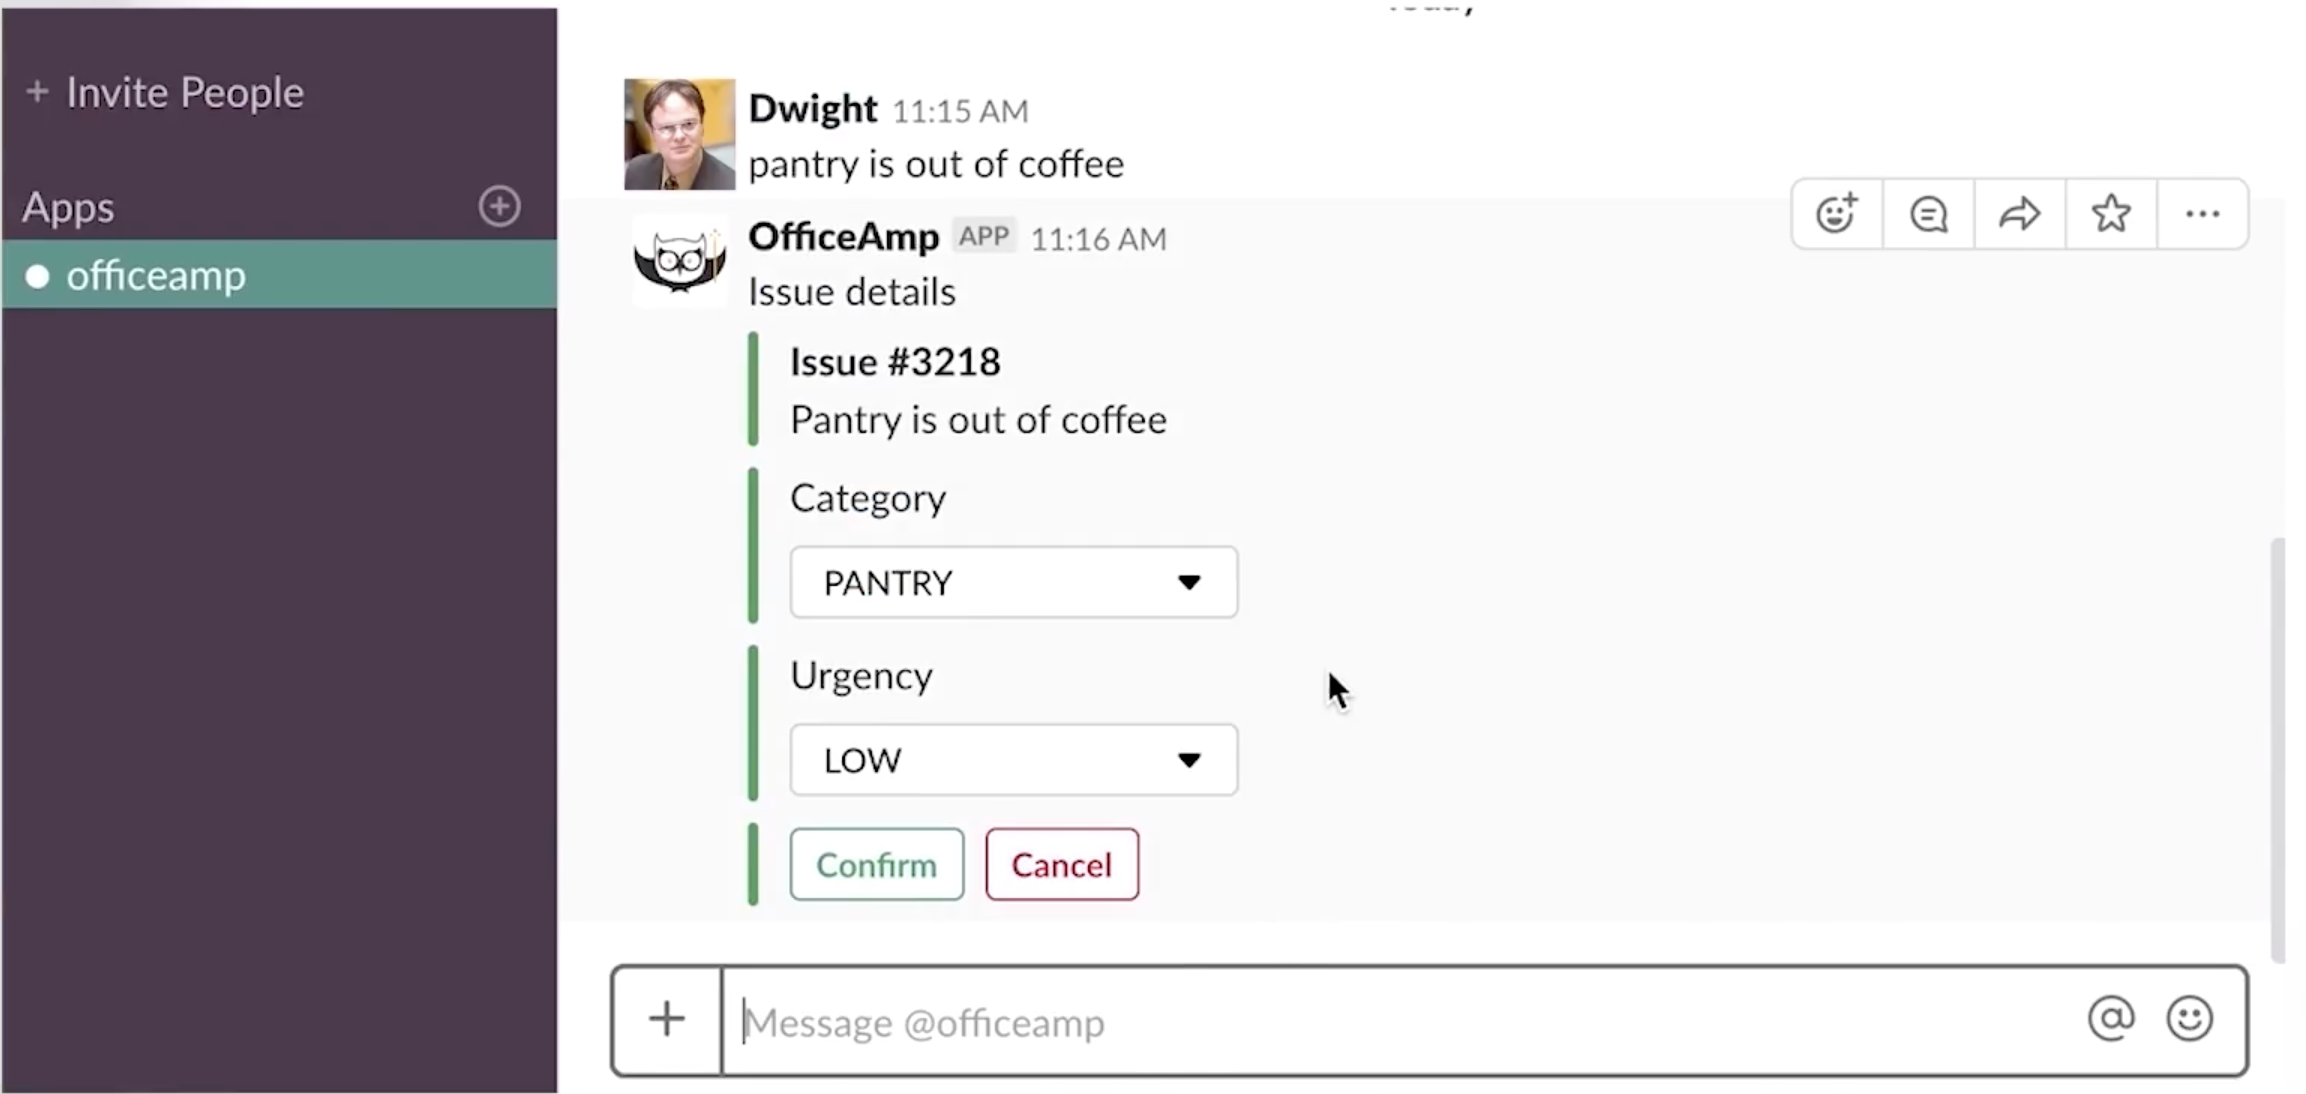This screenshot has width=2306, height=1094.
Task: Attach a file with the plus button
Action: pyautogui.click(x=665, y=1020)
